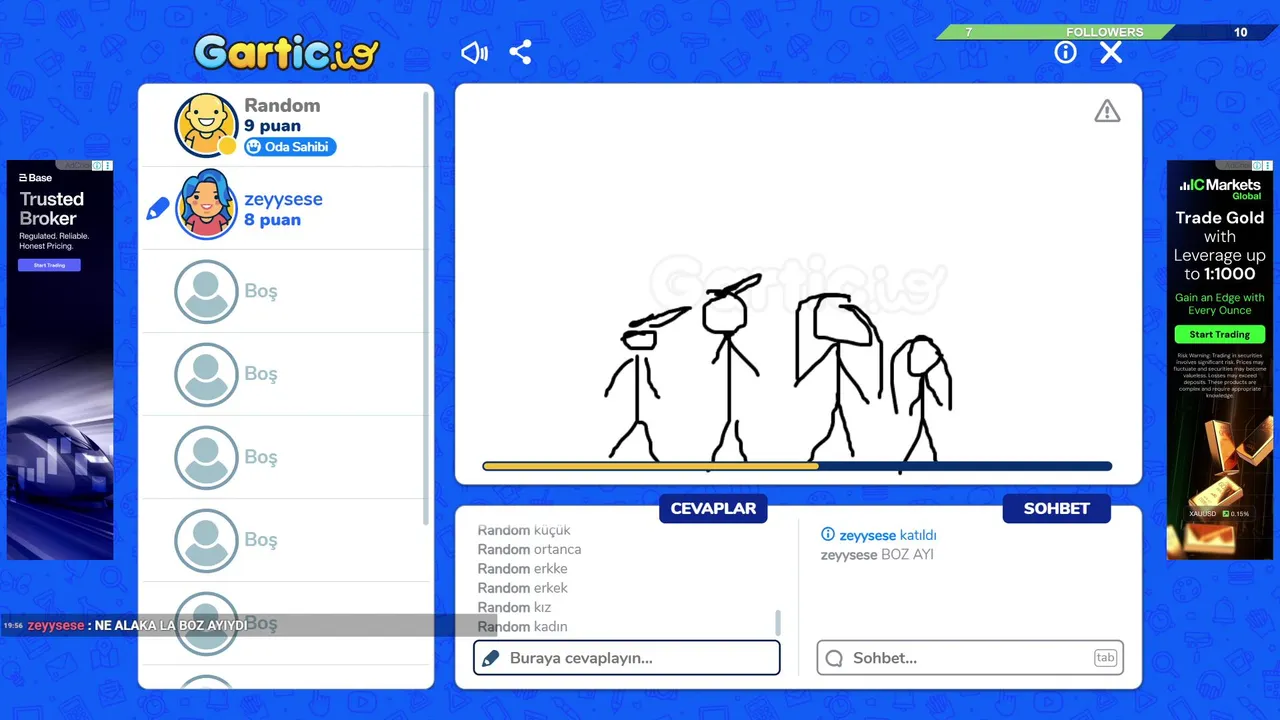Mute sound with the speaker icon
Image resolution: width=1280 pixels, height=720 pixels.
coord(474,53)
